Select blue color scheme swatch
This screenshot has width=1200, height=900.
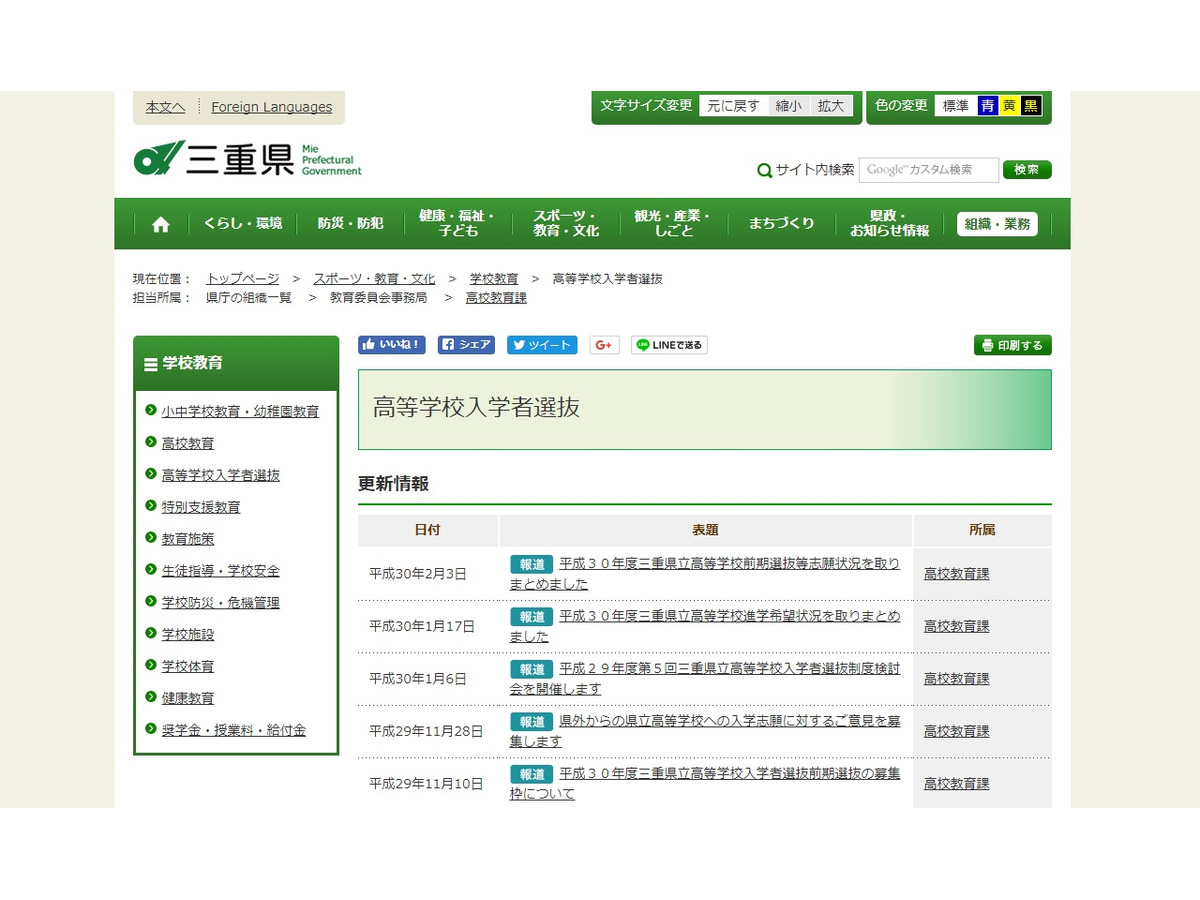[x=987, y=106]
